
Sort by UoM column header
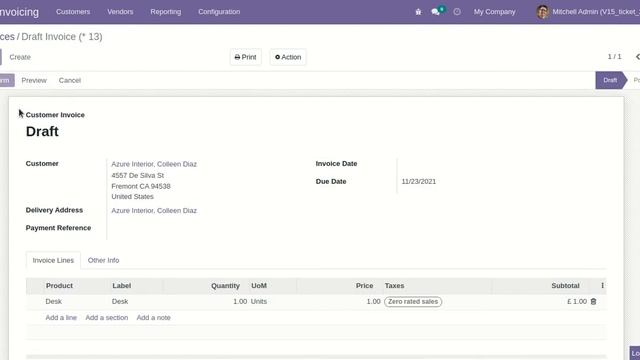coord(259,286)
